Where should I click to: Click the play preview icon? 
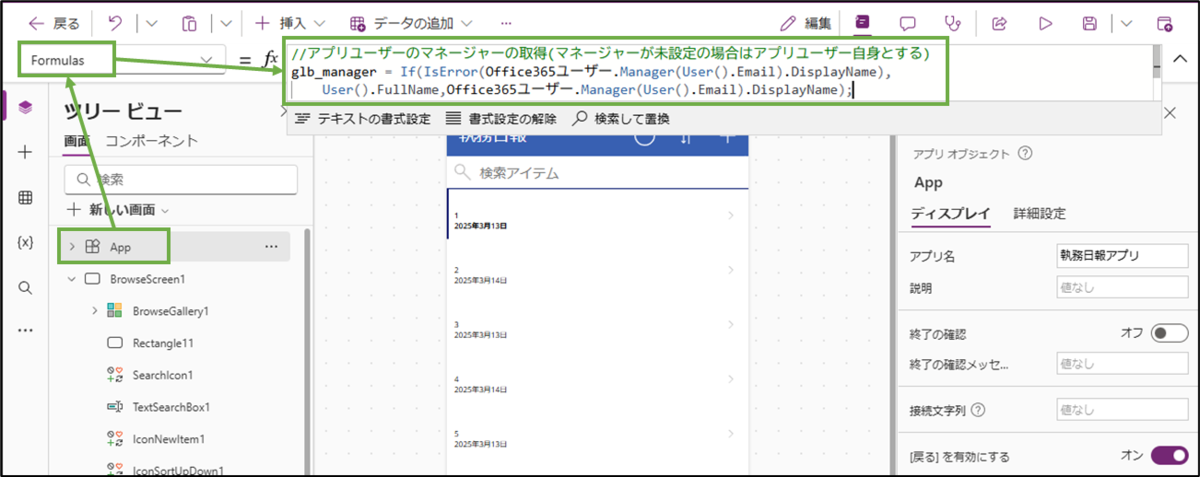click(1045, 22)
